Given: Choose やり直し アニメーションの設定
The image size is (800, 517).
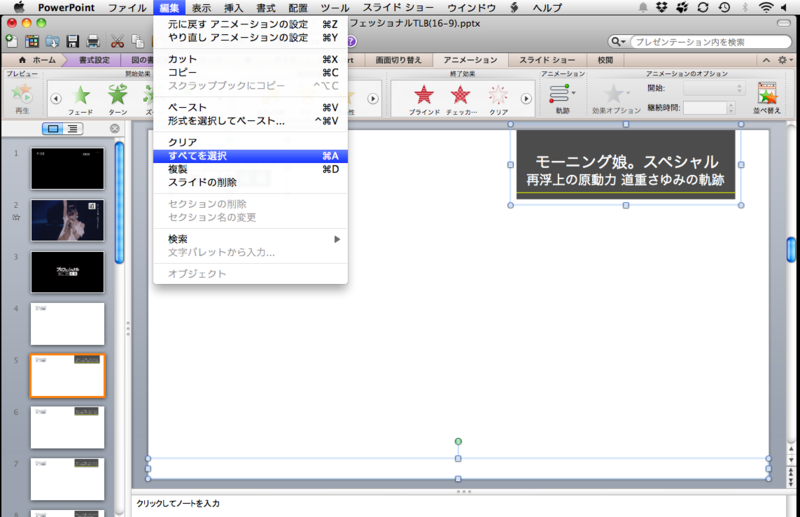Looking at the screenshot, I should (x=251, y=37).
